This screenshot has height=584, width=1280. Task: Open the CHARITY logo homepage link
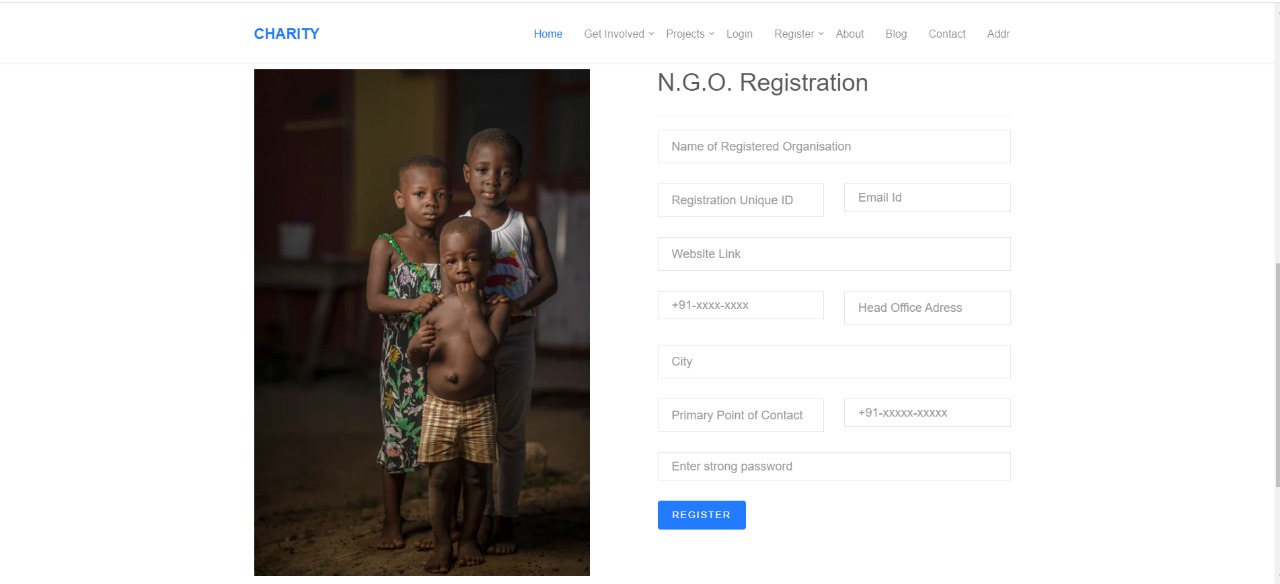(x=287, y=34)
